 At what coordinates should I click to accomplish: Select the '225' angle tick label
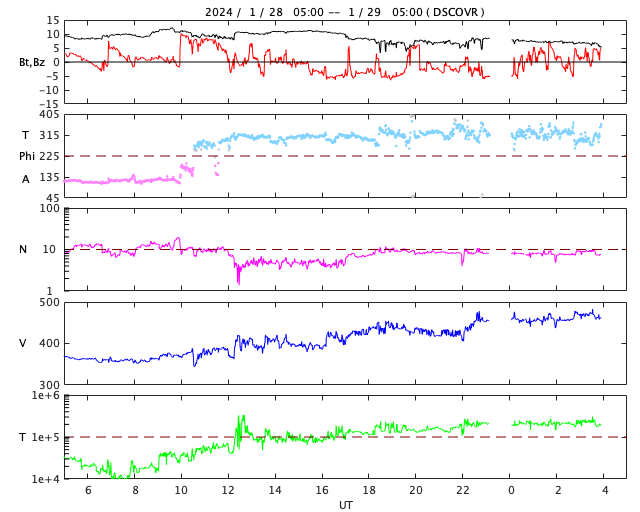[49, 156]
